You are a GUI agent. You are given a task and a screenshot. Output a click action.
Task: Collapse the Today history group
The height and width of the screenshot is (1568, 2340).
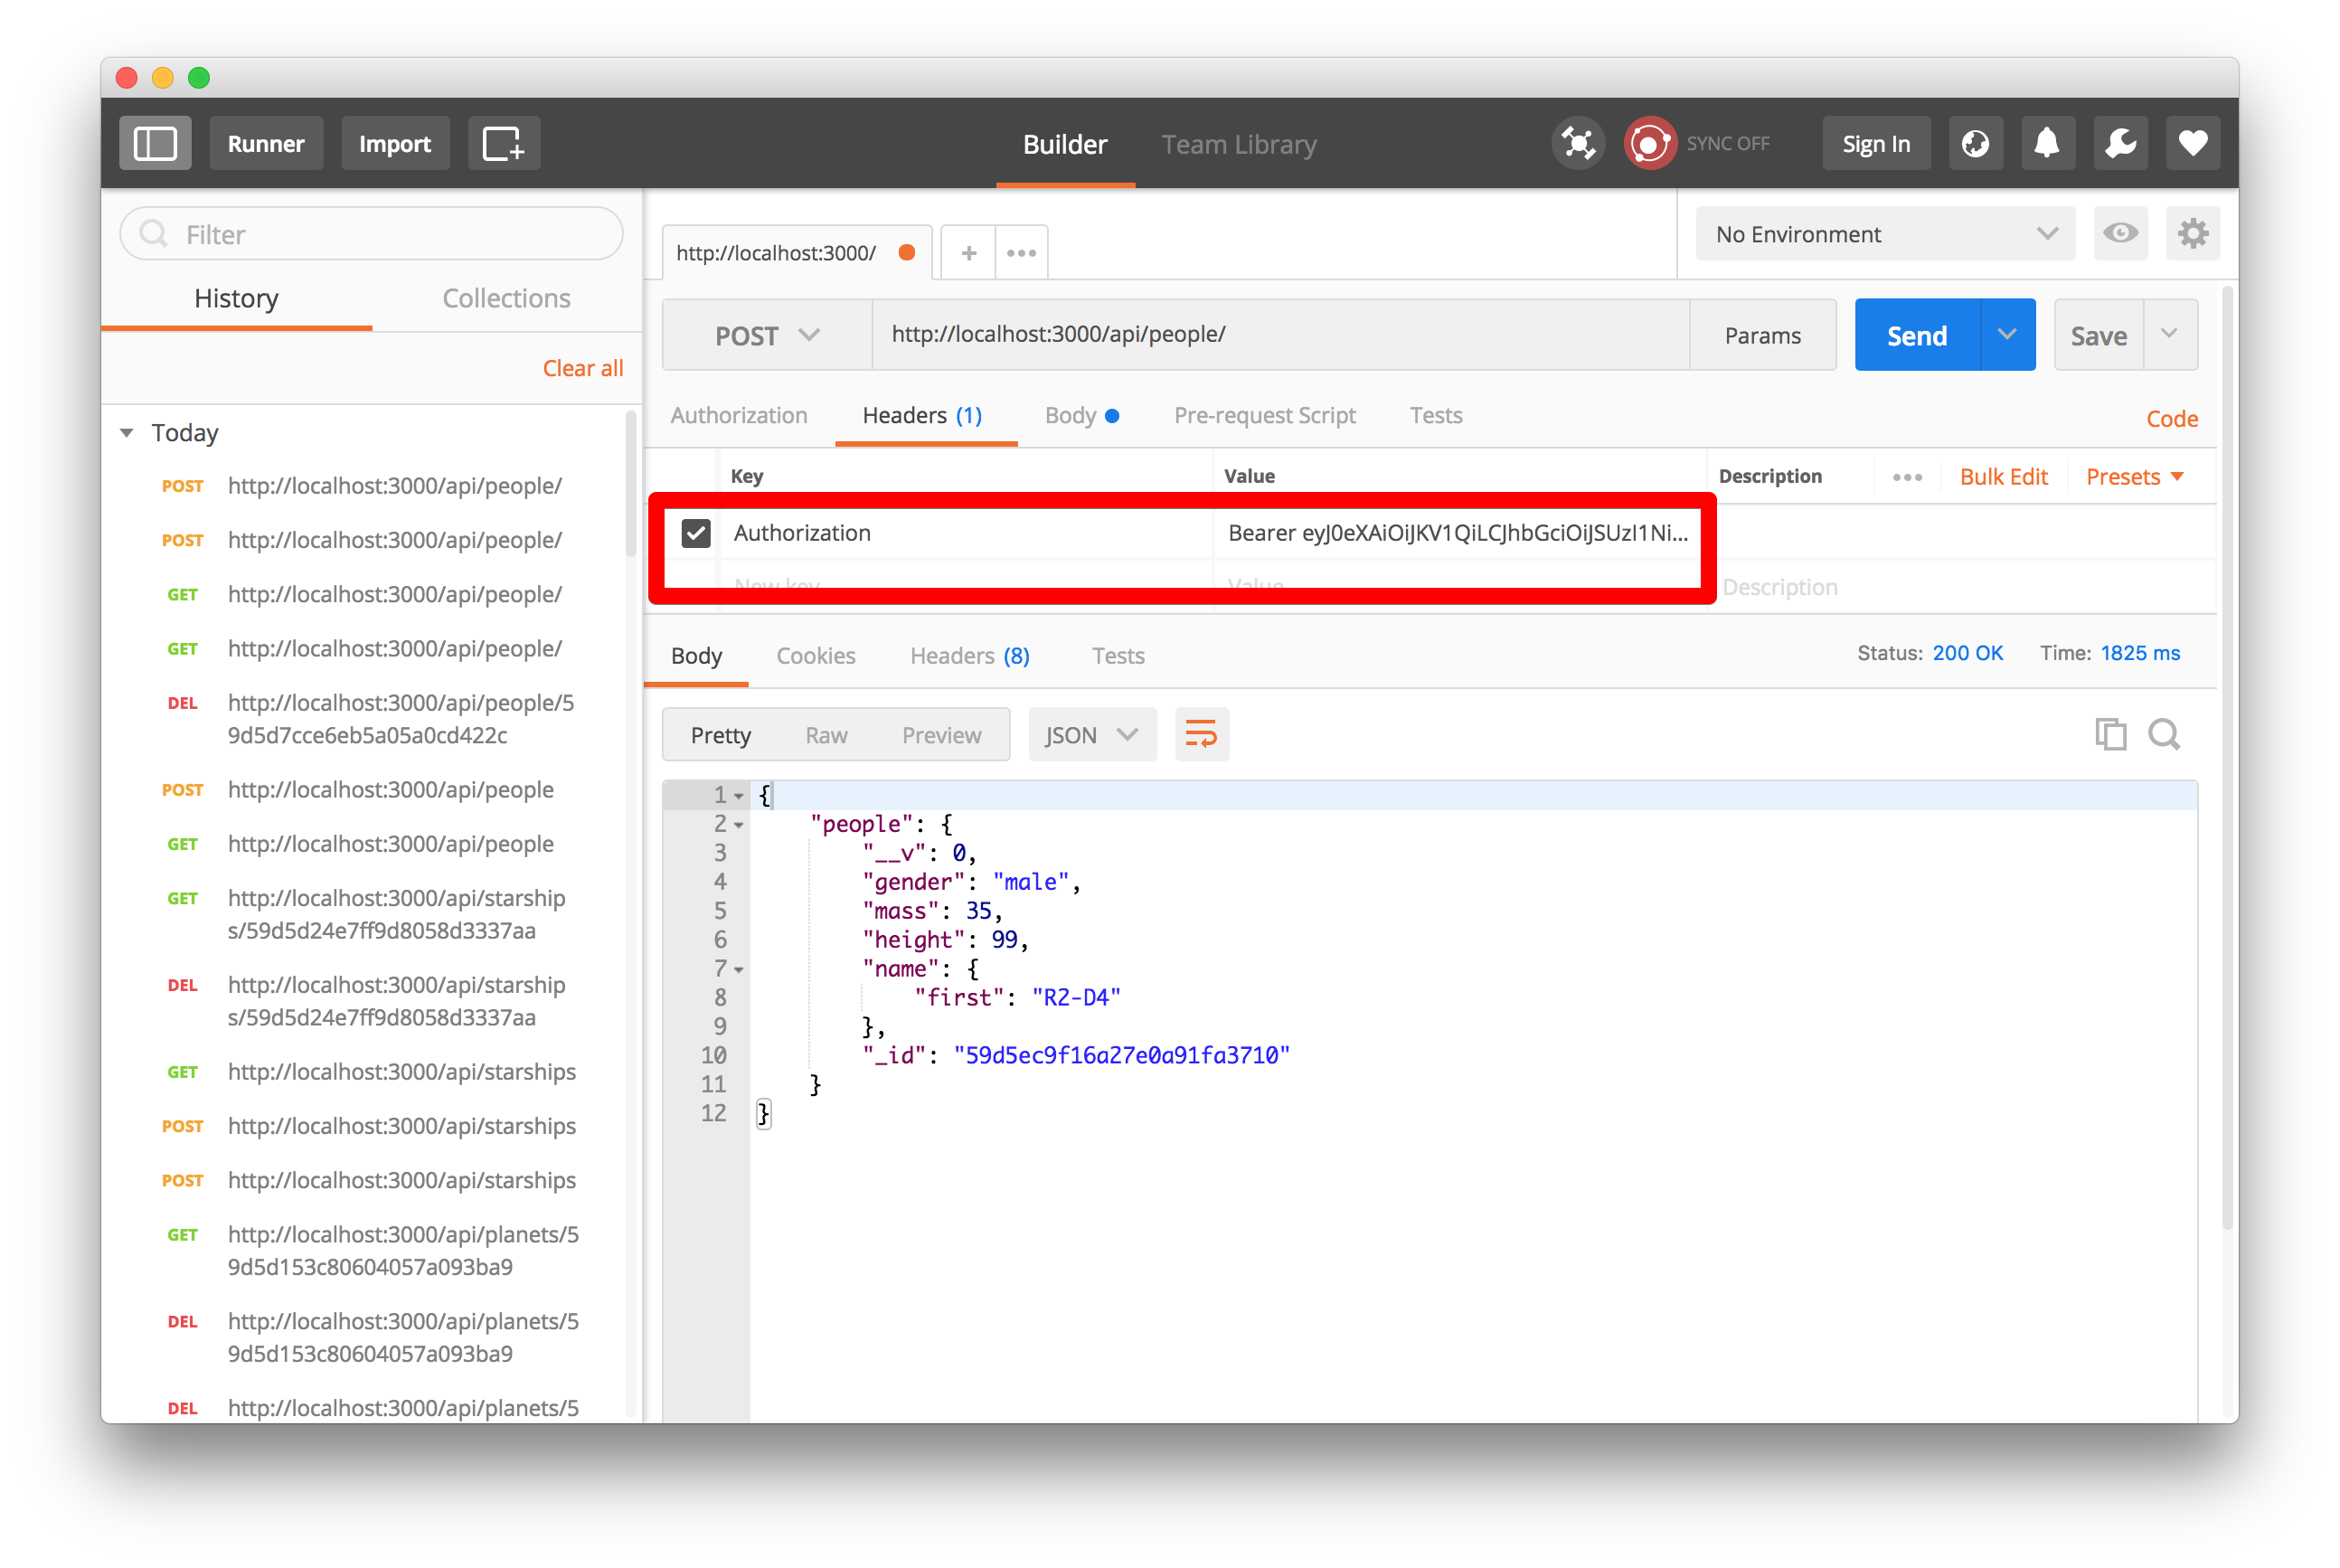click(x=127, y=433)
